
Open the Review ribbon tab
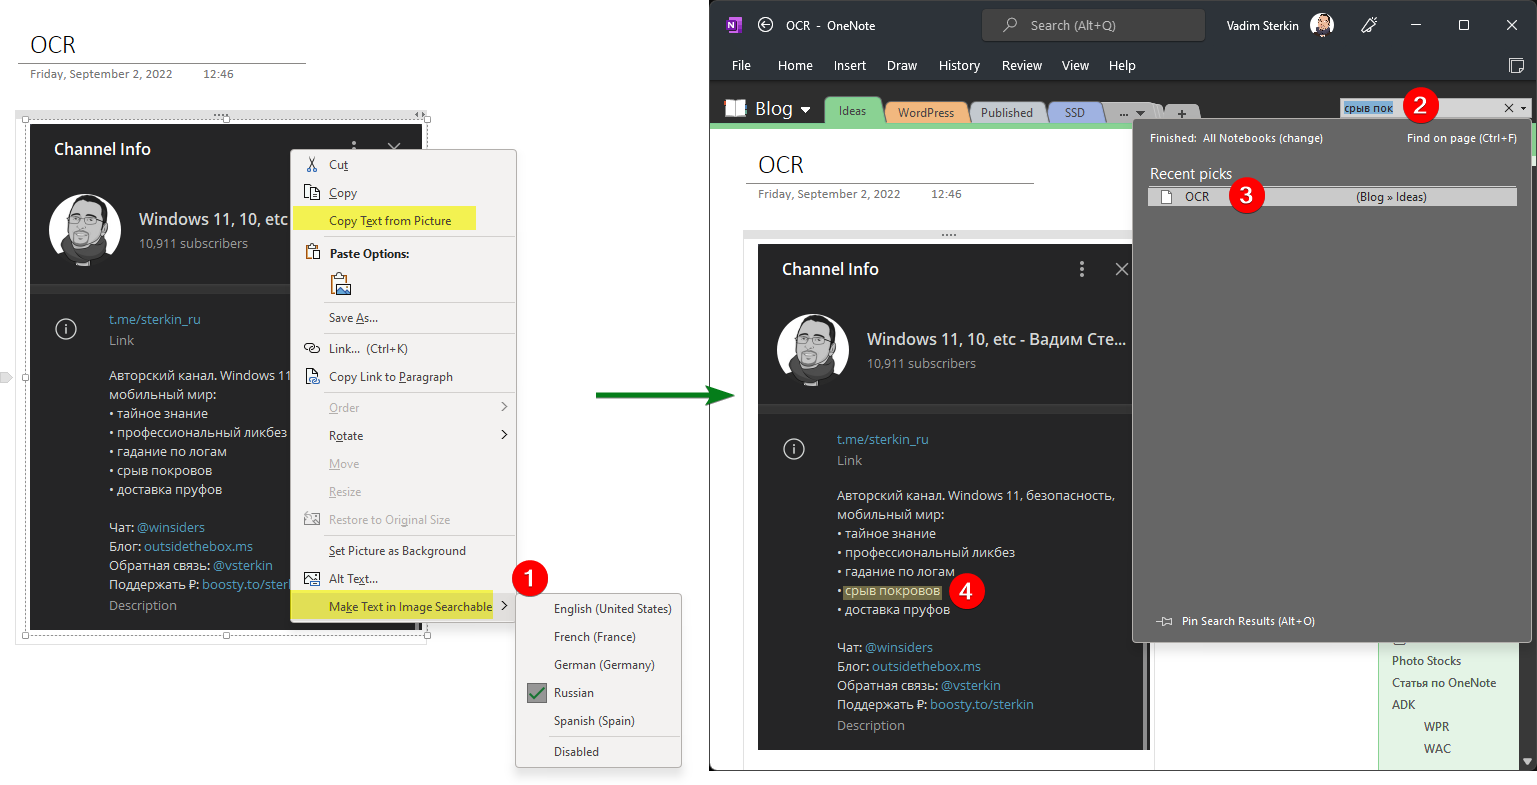[x=1022, y=65]
